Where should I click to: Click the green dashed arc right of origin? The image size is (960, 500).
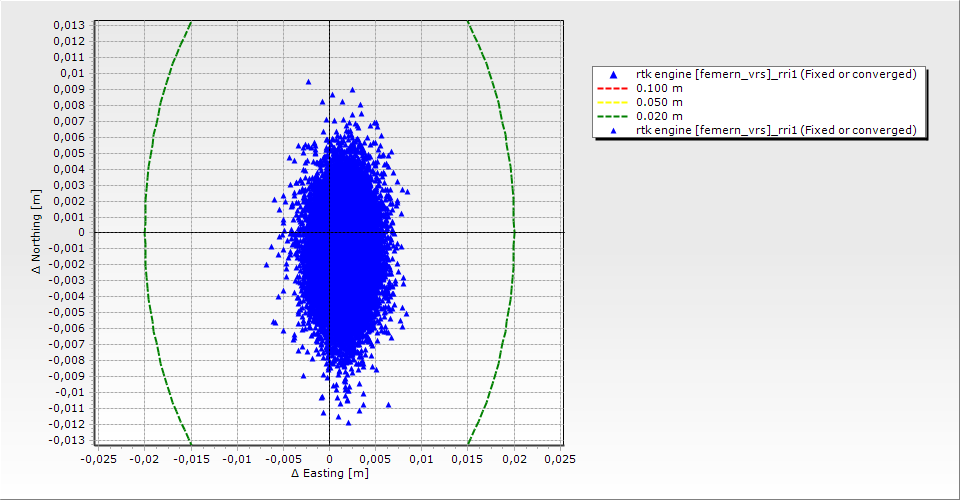[514, 232]
